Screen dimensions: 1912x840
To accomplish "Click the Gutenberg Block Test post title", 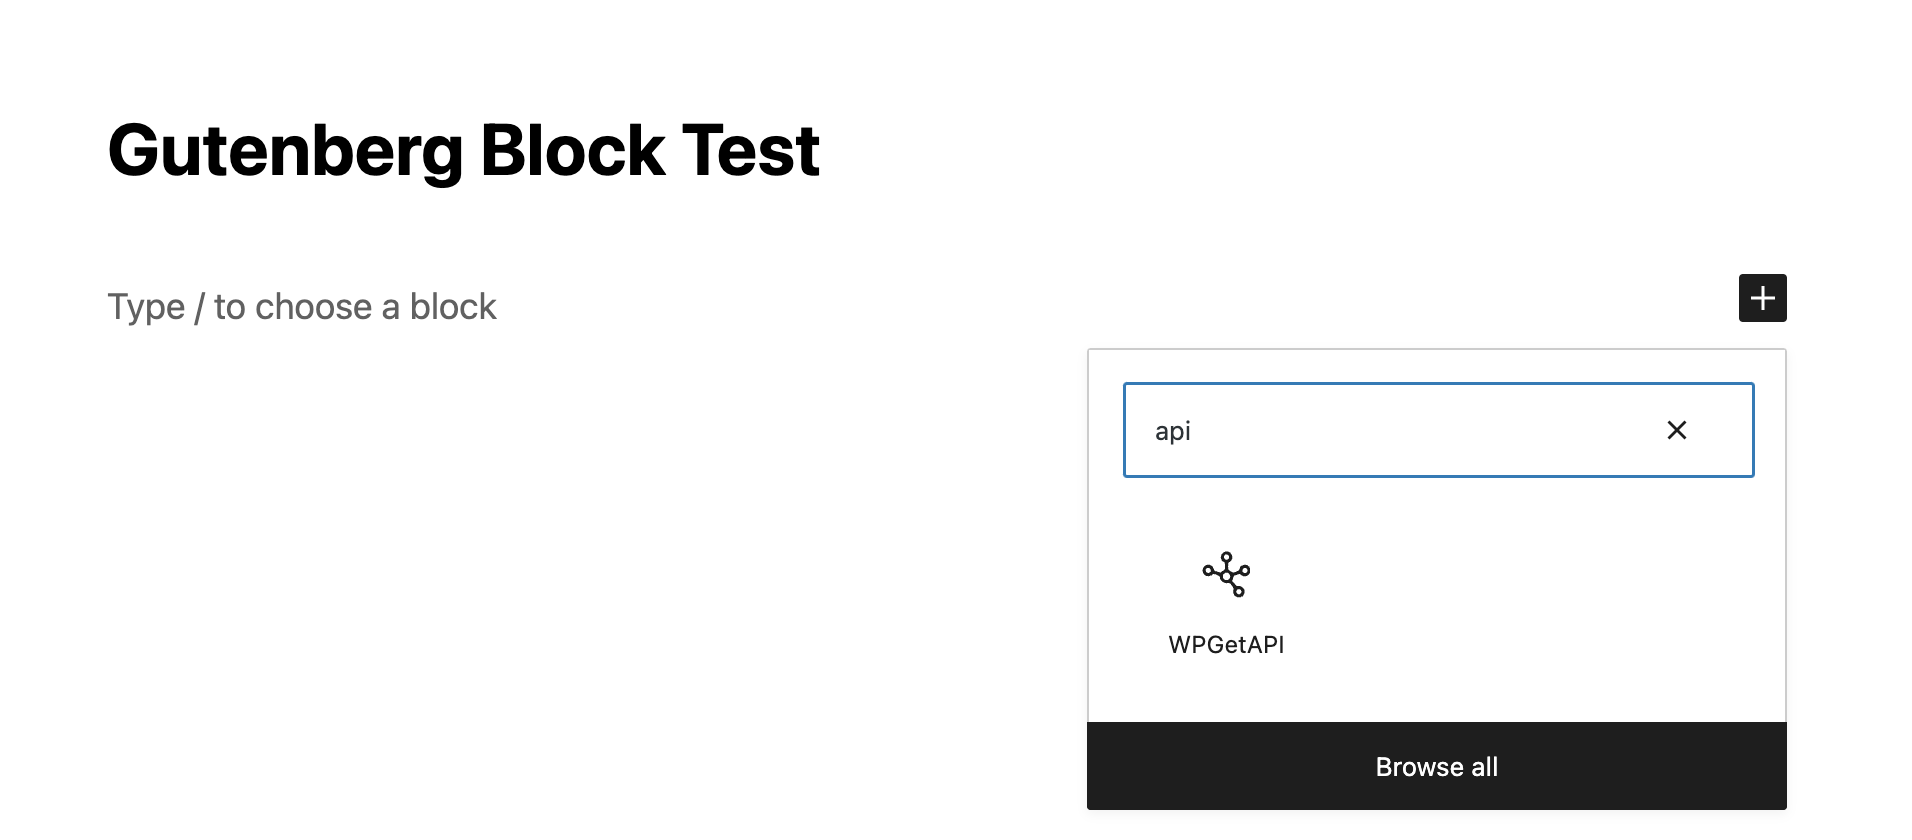I will point(463,151).
